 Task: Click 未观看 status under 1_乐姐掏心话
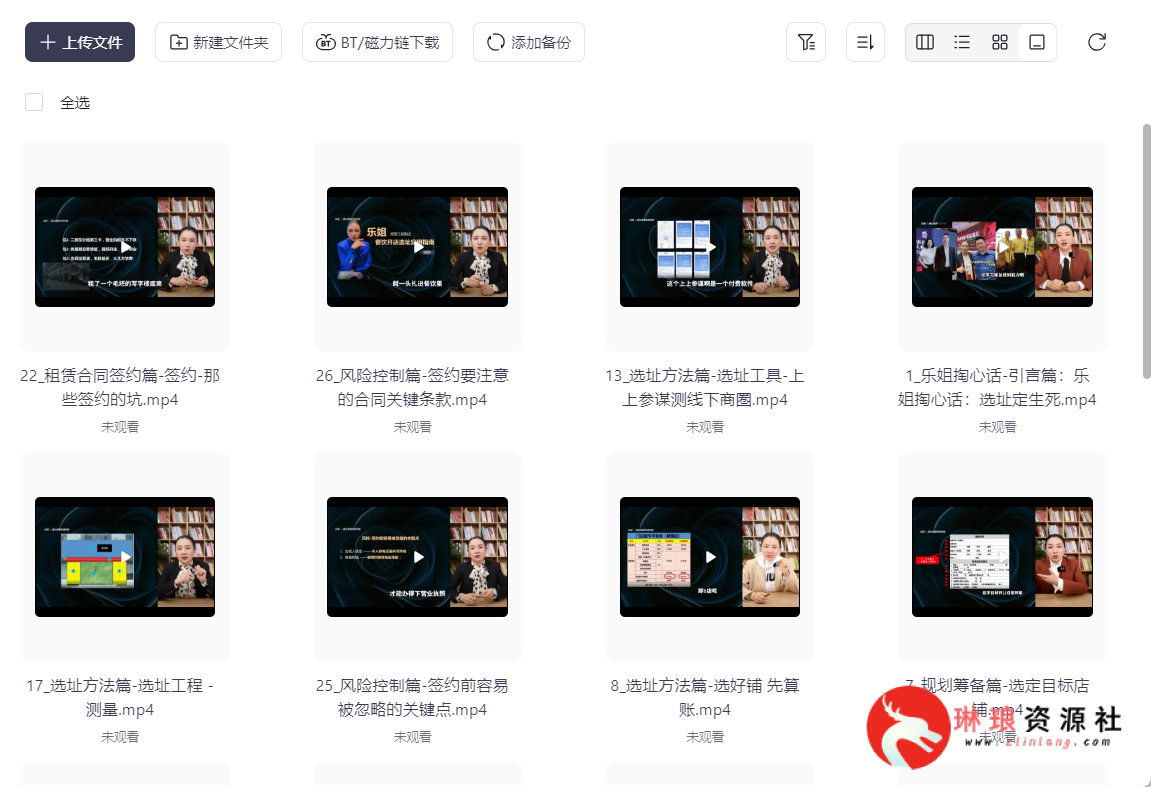998,427
